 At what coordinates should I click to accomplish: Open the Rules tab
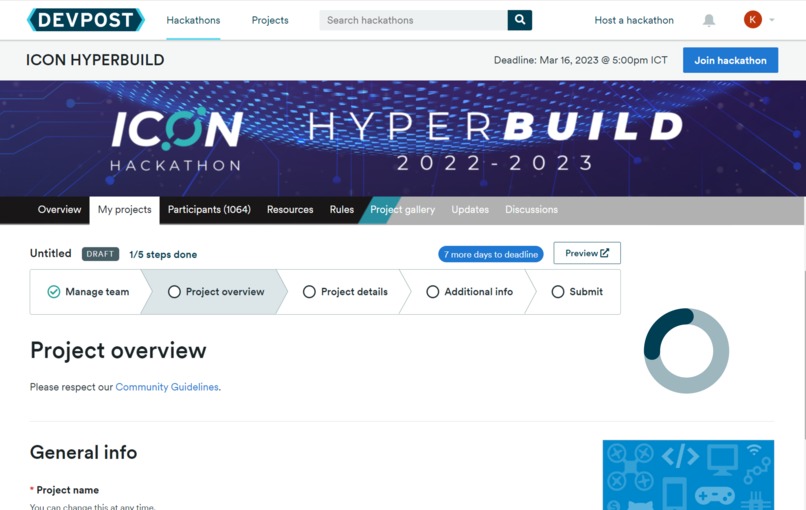click(x=342, y=210)
